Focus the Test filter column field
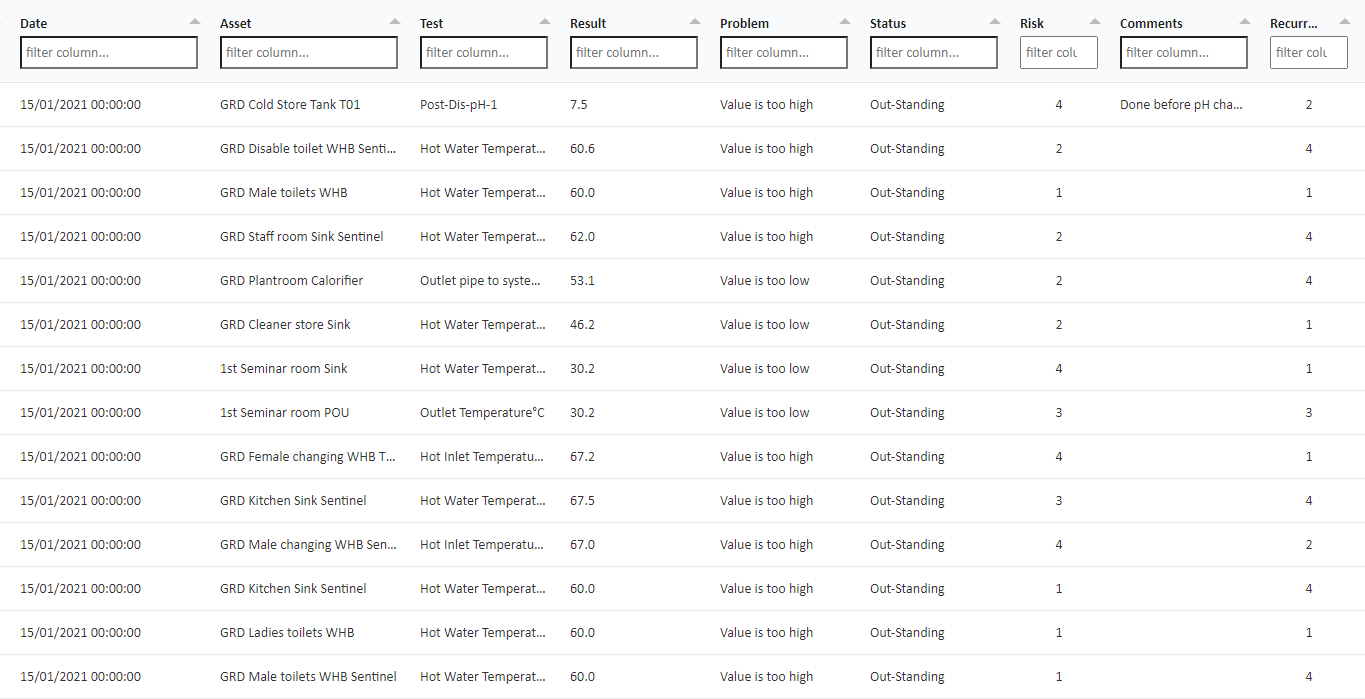 pos(484,52)
